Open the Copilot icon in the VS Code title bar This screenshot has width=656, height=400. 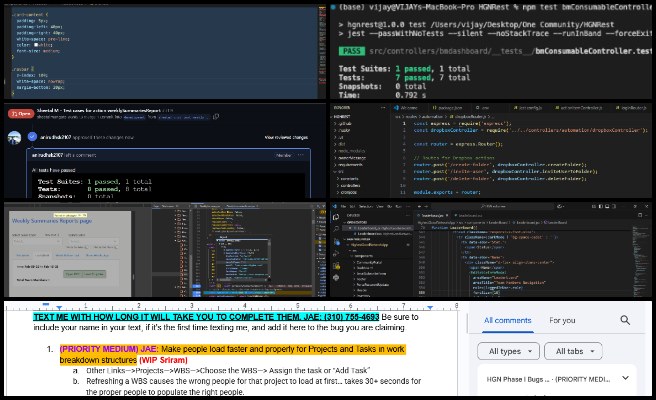pos(560,206)
